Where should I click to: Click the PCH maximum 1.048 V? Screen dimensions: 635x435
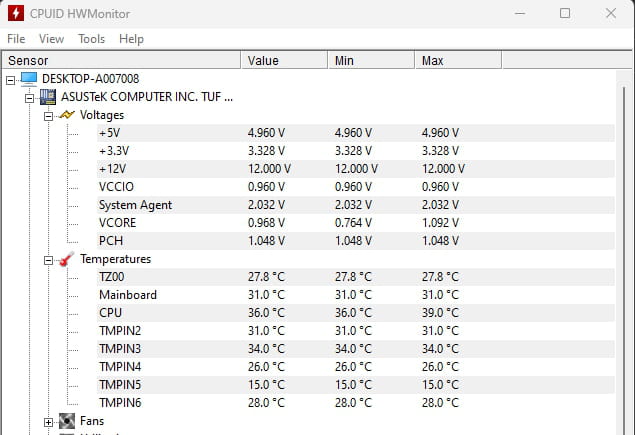[441, 241]
